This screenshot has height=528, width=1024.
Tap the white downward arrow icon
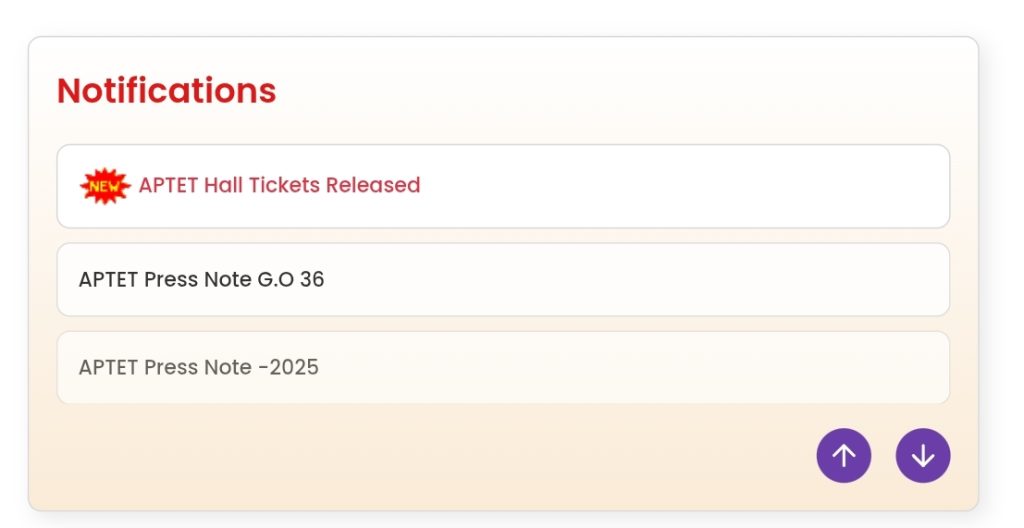[922, 456]
